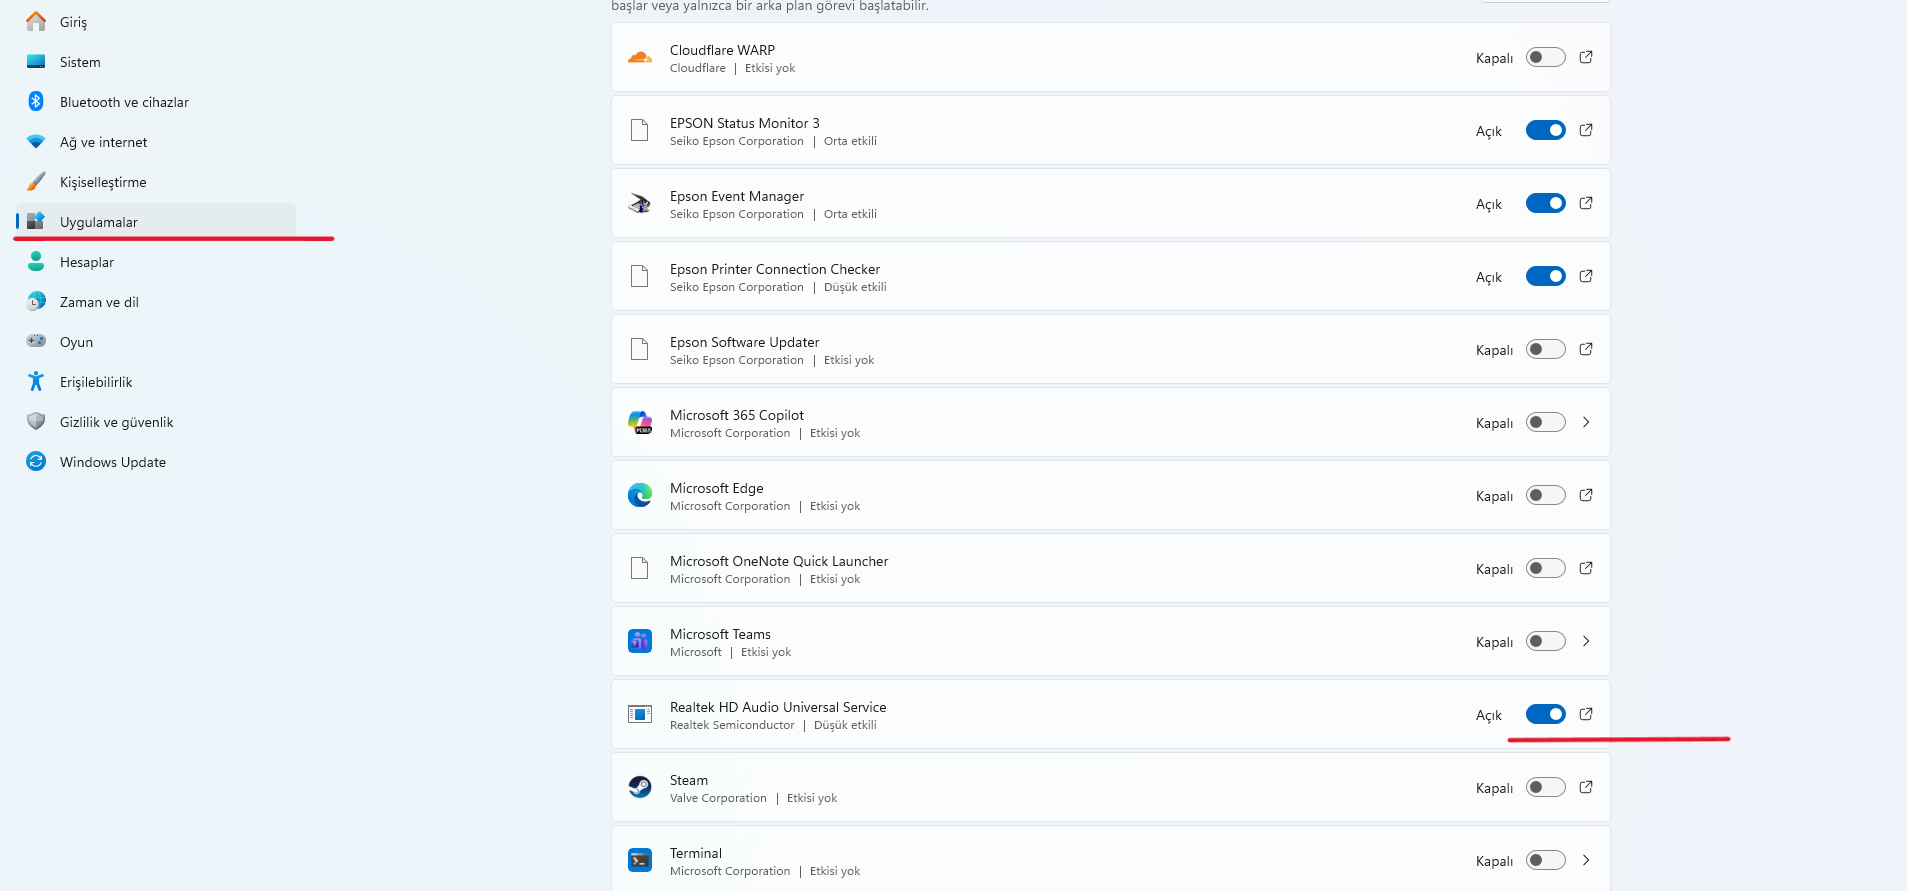Open Erişilebilirlik settings section
This screenshot has width=1907, height=891.
click(156, 382)
